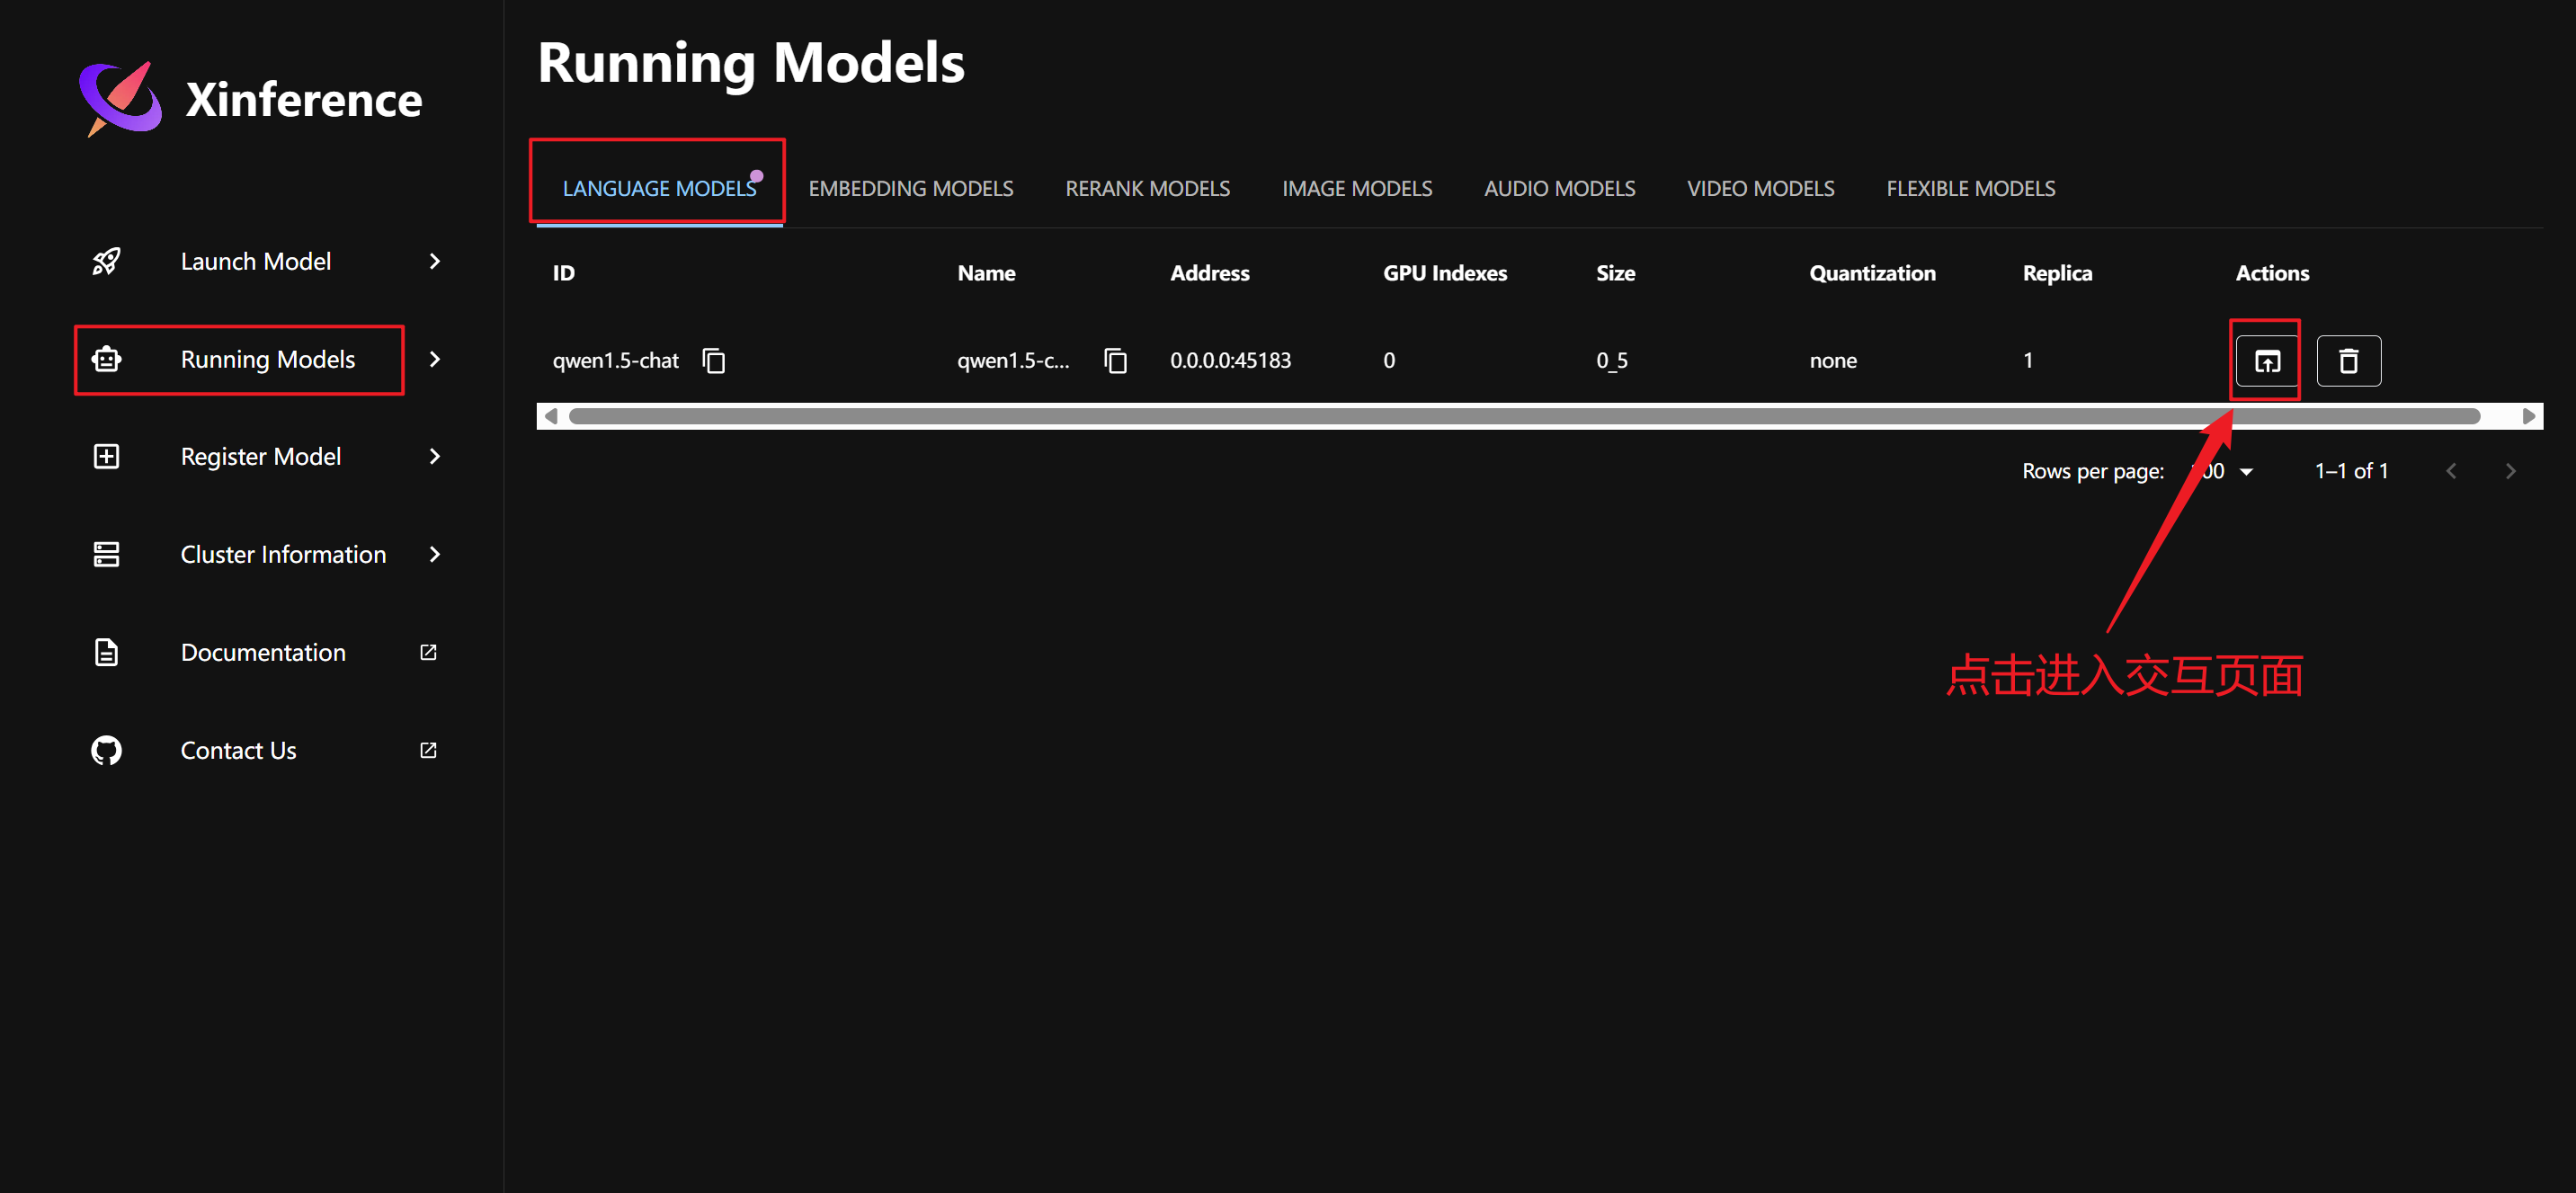Click the table's left scroll arrow

pos(550,416)
